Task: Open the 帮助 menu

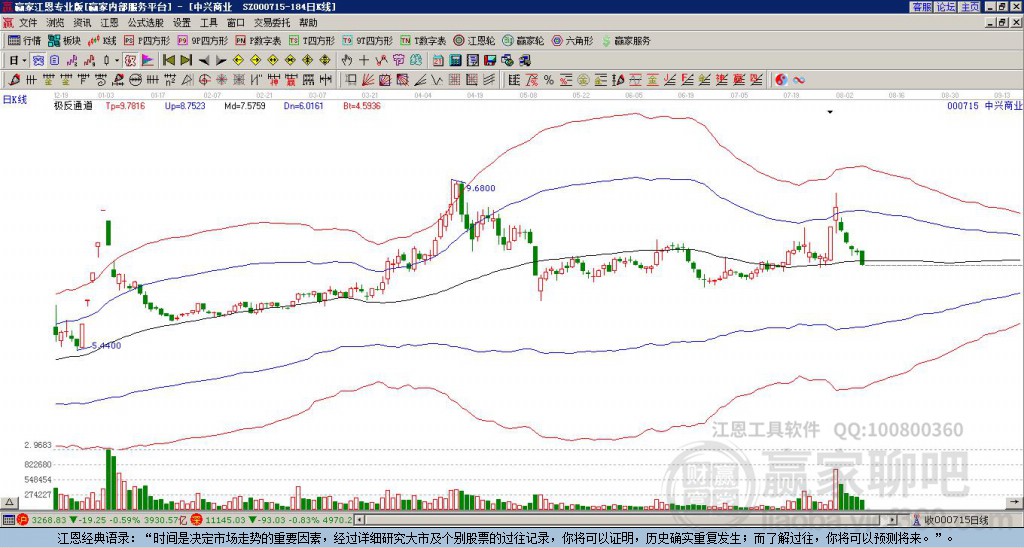Action: point(308,23)
